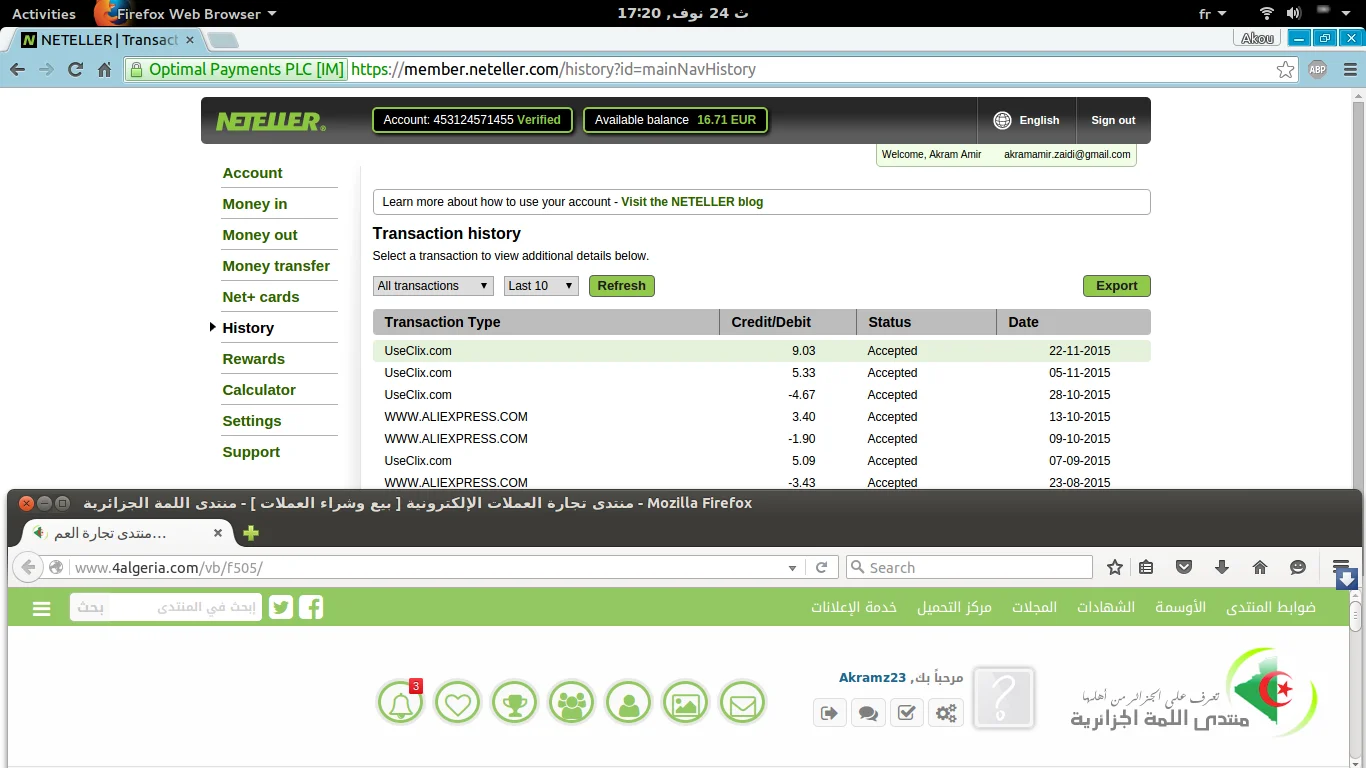This screenshot has height=768, width=1366.
Task: Open the image gallery icon
Action: coord(685,703)
